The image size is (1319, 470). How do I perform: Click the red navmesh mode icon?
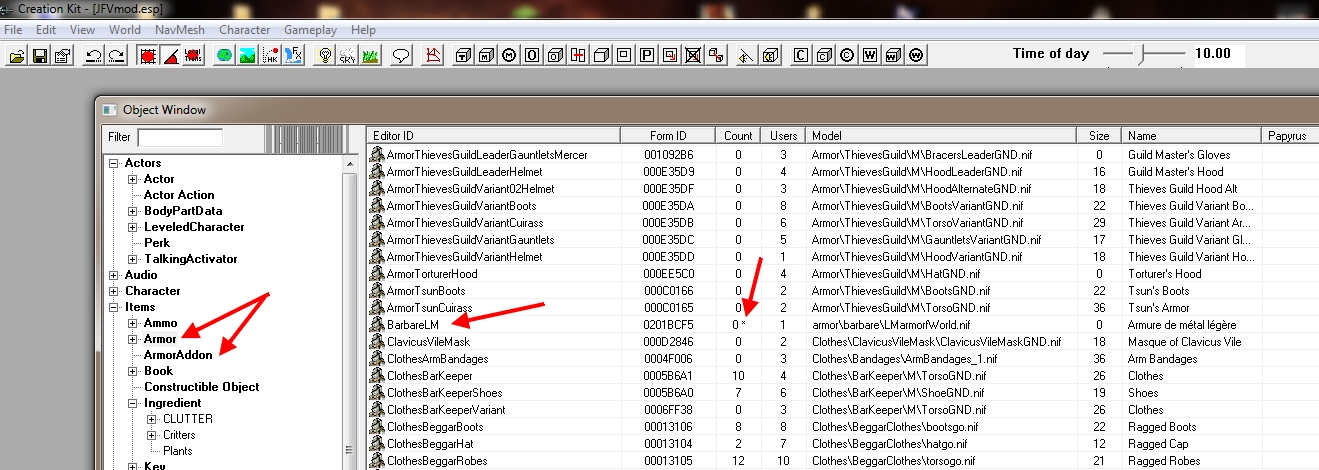point(432,56)
